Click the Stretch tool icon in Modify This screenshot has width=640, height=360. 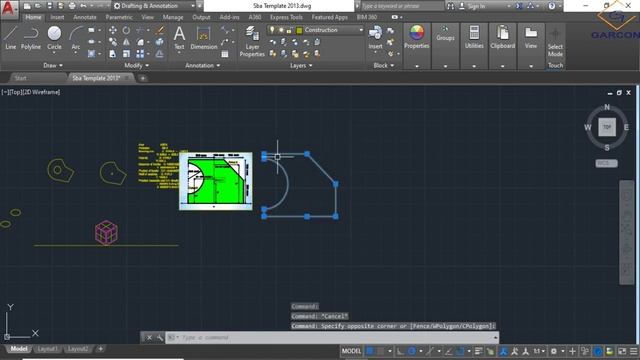point(113,54)
